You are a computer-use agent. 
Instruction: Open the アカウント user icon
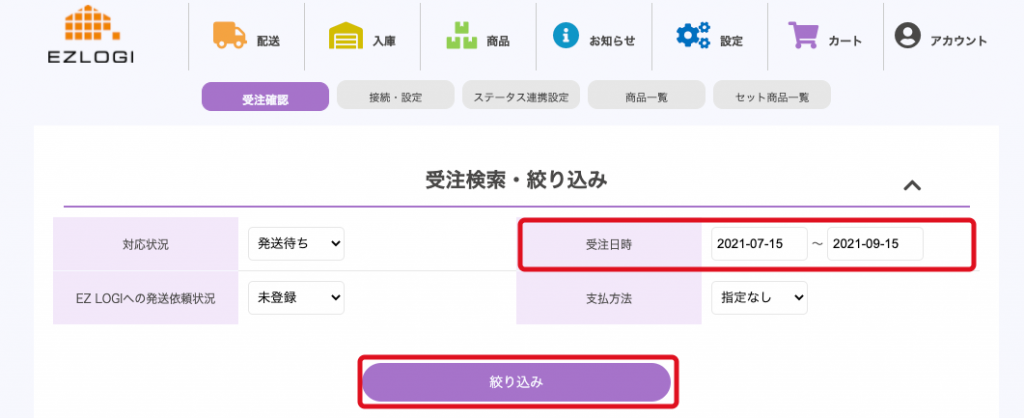click(x=907, y=37)
